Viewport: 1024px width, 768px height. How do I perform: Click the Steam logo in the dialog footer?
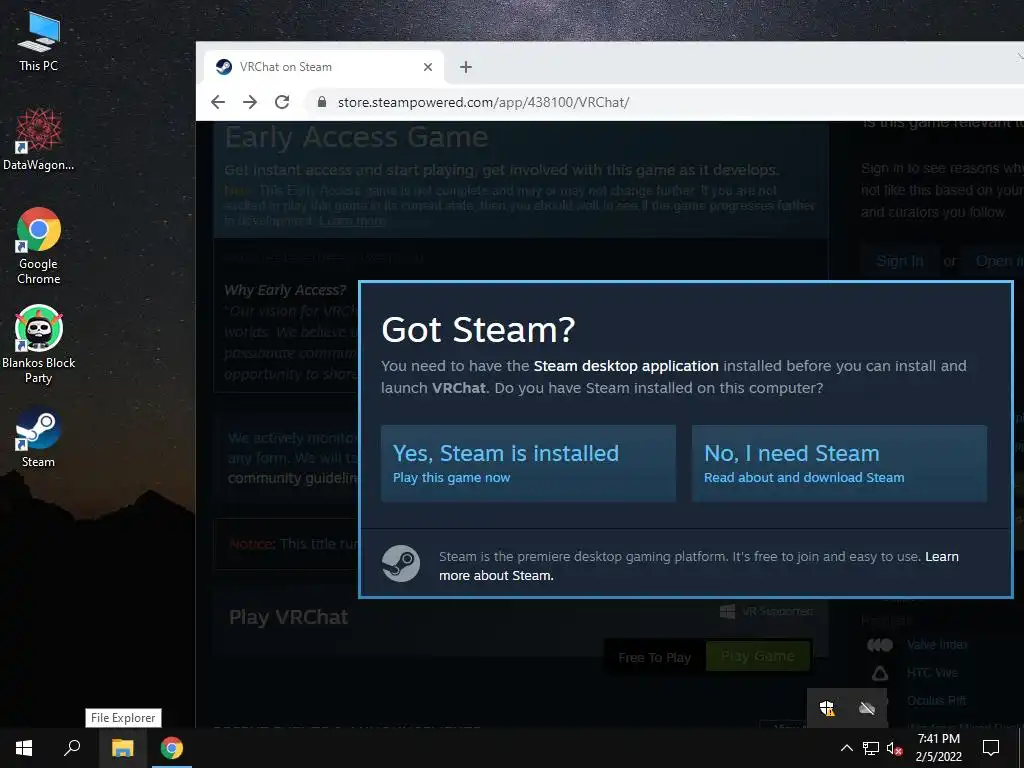coord(400,564)
